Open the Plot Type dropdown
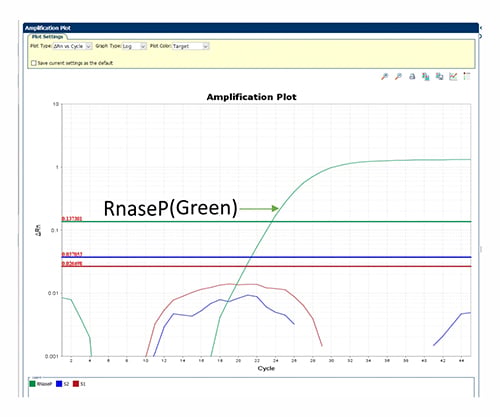This screenshot has width=500, height=417. pyautogui.click(x=72, y=46)
